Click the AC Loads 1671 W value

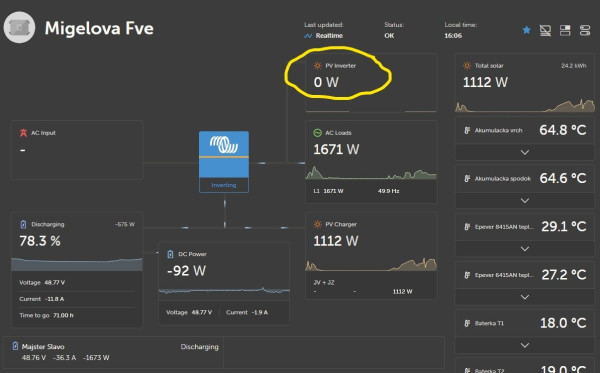336,149
